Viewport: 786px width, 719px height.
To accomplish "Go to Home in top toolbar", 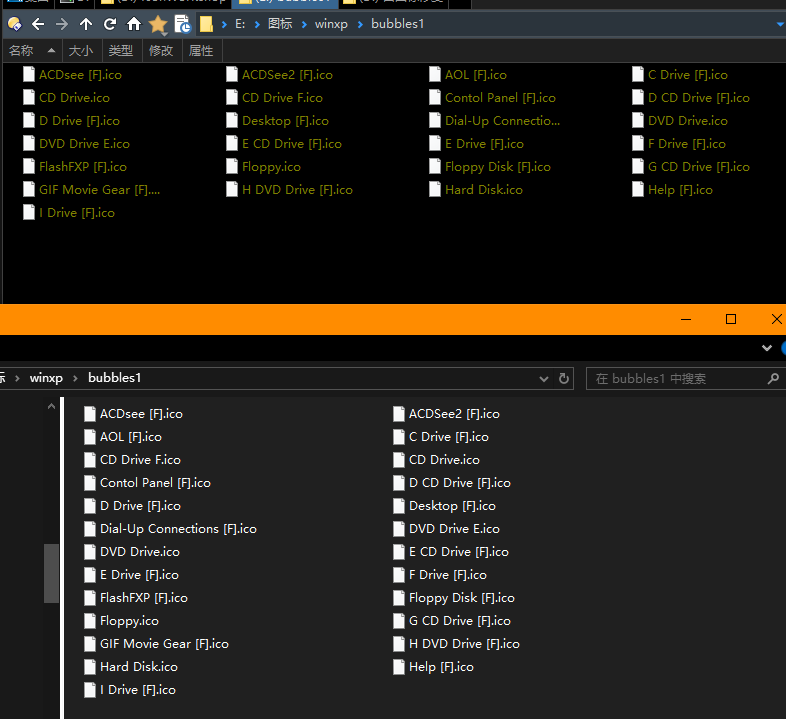I will pyautogui.click(x=133, y=23).
